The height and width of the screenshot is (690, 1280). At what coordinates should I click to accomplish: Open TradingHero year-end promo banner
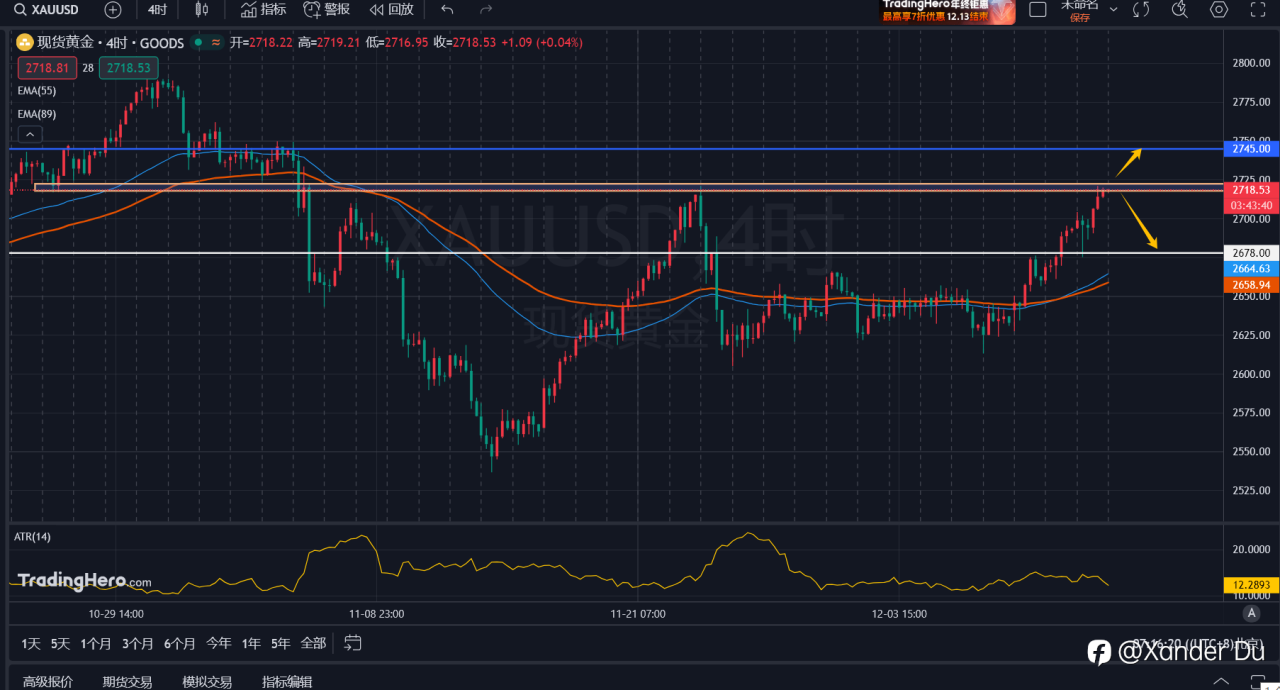tap(947, 11)
